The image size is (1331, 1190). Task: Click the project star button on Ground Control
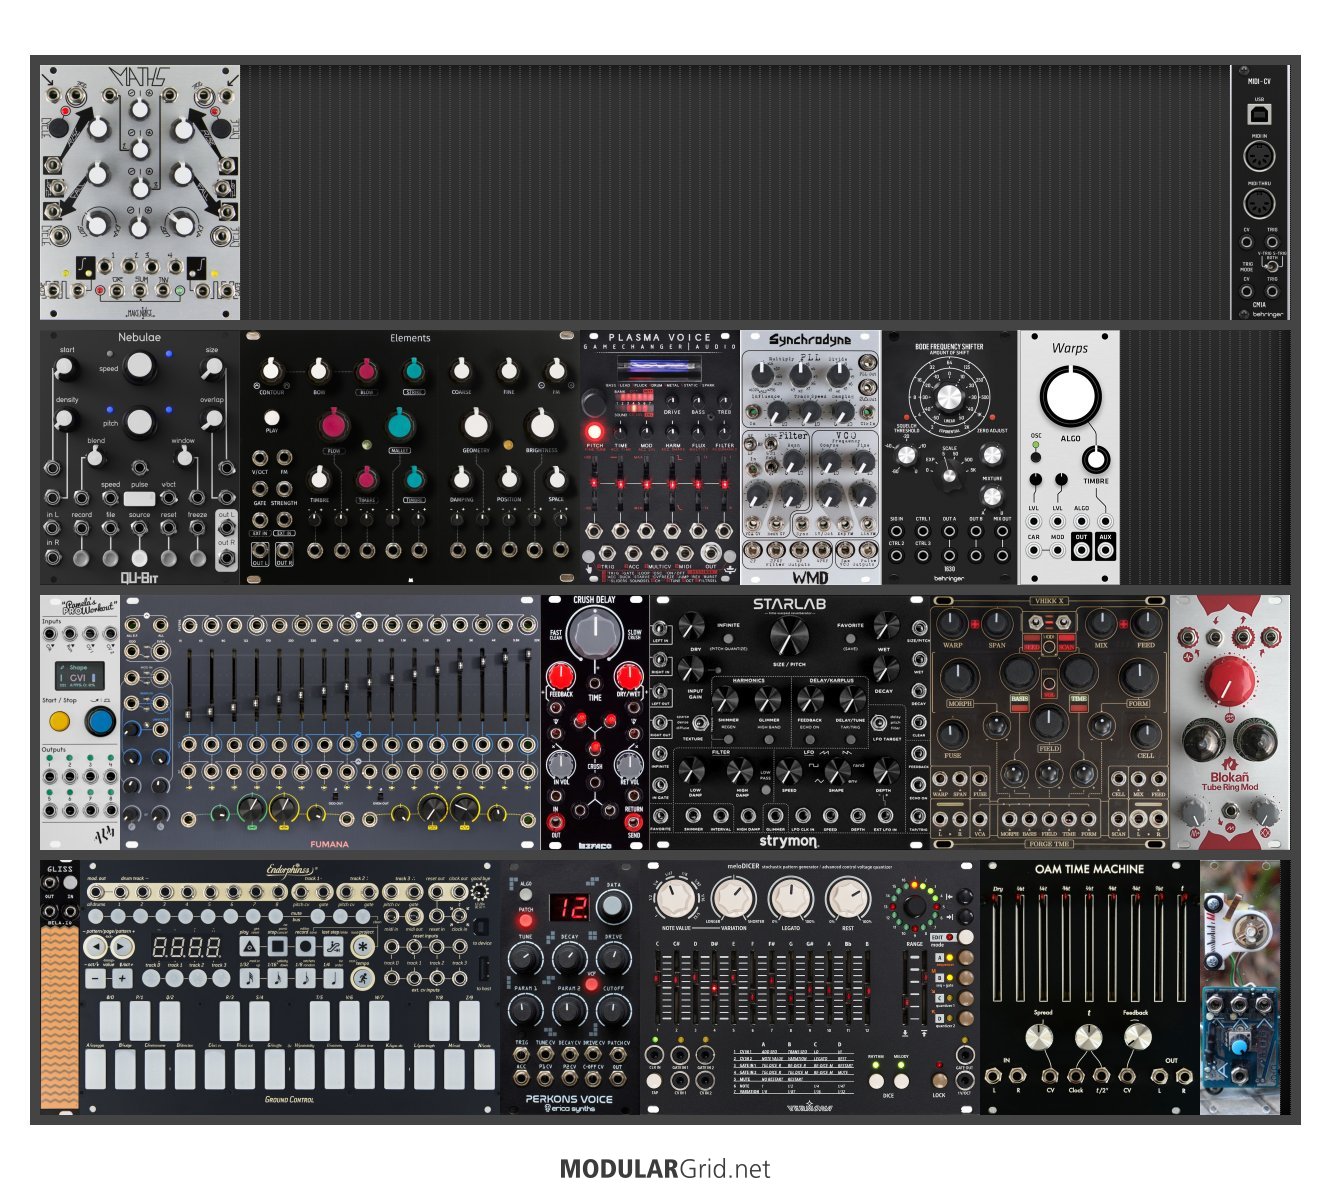point(362,947)
